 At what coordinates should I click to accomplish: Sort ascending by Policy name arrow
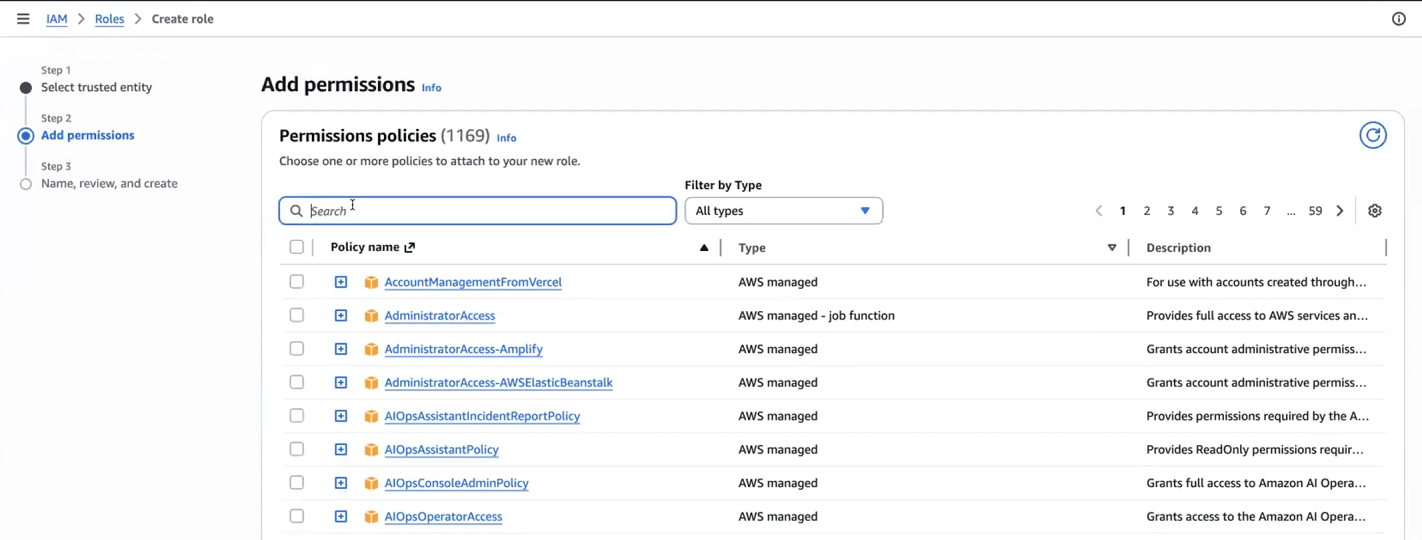point(704,248)
